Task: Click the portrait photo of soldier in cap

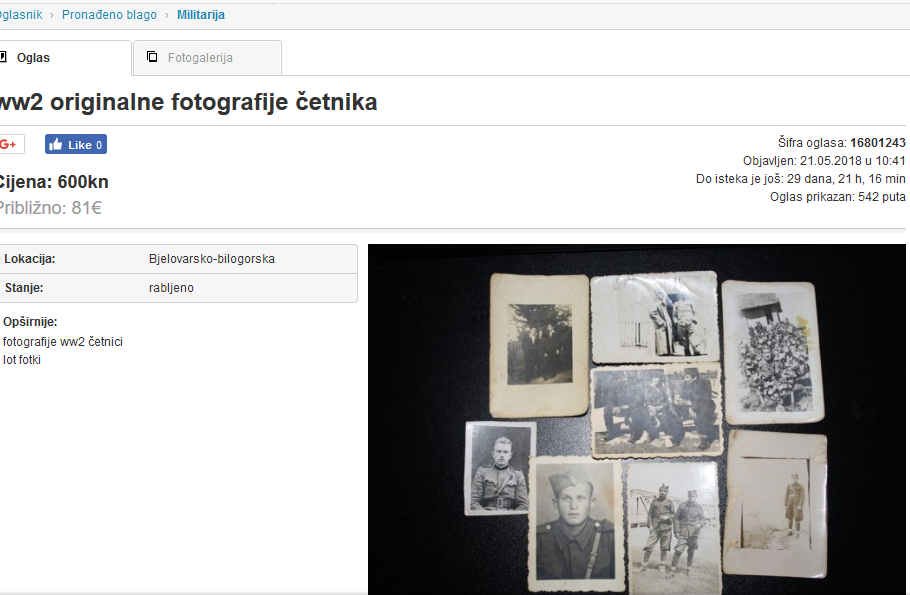Action: click(x=573, y=525)
